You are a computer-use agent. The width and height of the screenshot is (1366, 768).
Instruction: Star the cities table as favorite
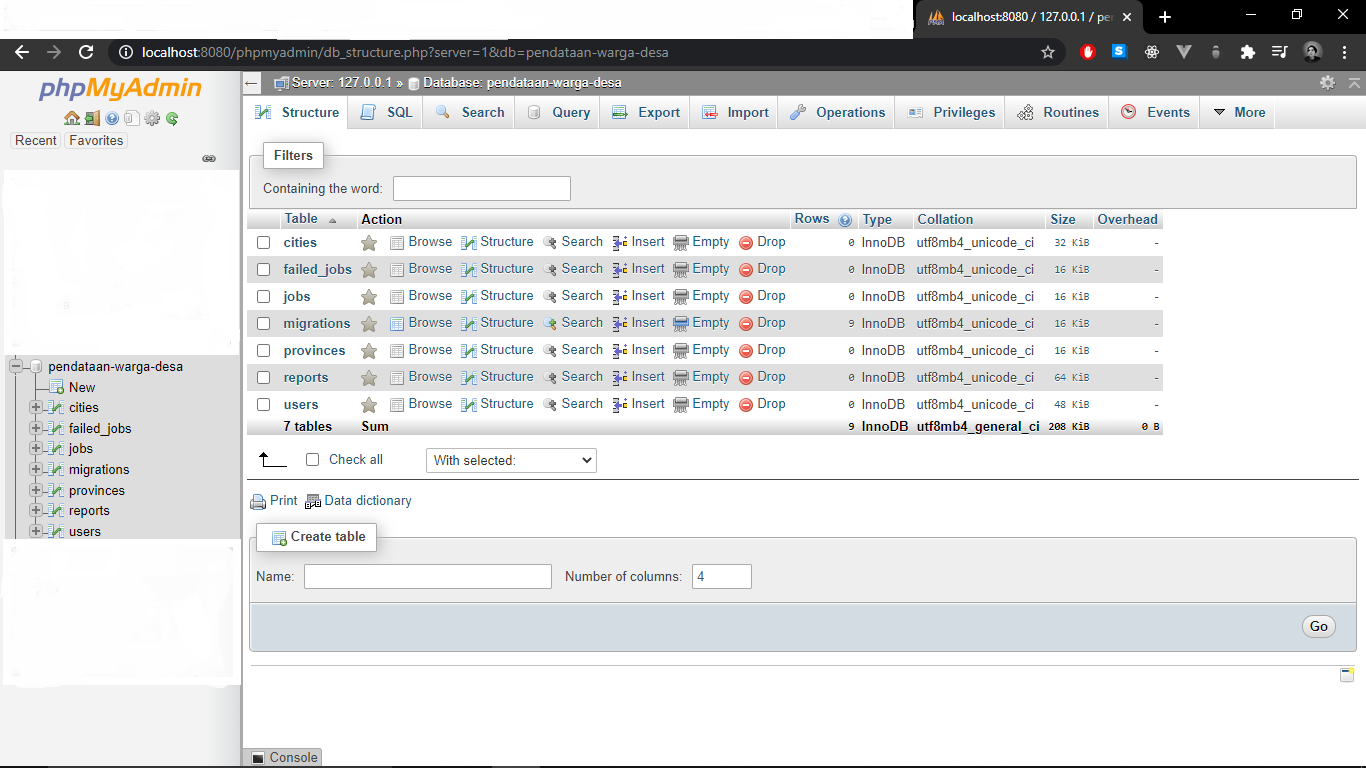(368, 242)
